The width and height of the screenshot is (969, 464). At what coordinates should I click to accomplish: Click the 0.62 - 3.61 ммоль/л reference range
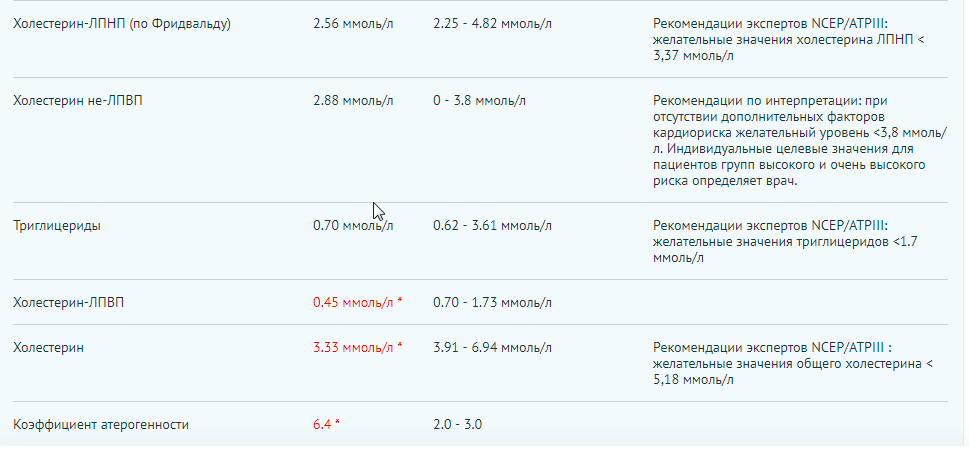click(491, 225)
